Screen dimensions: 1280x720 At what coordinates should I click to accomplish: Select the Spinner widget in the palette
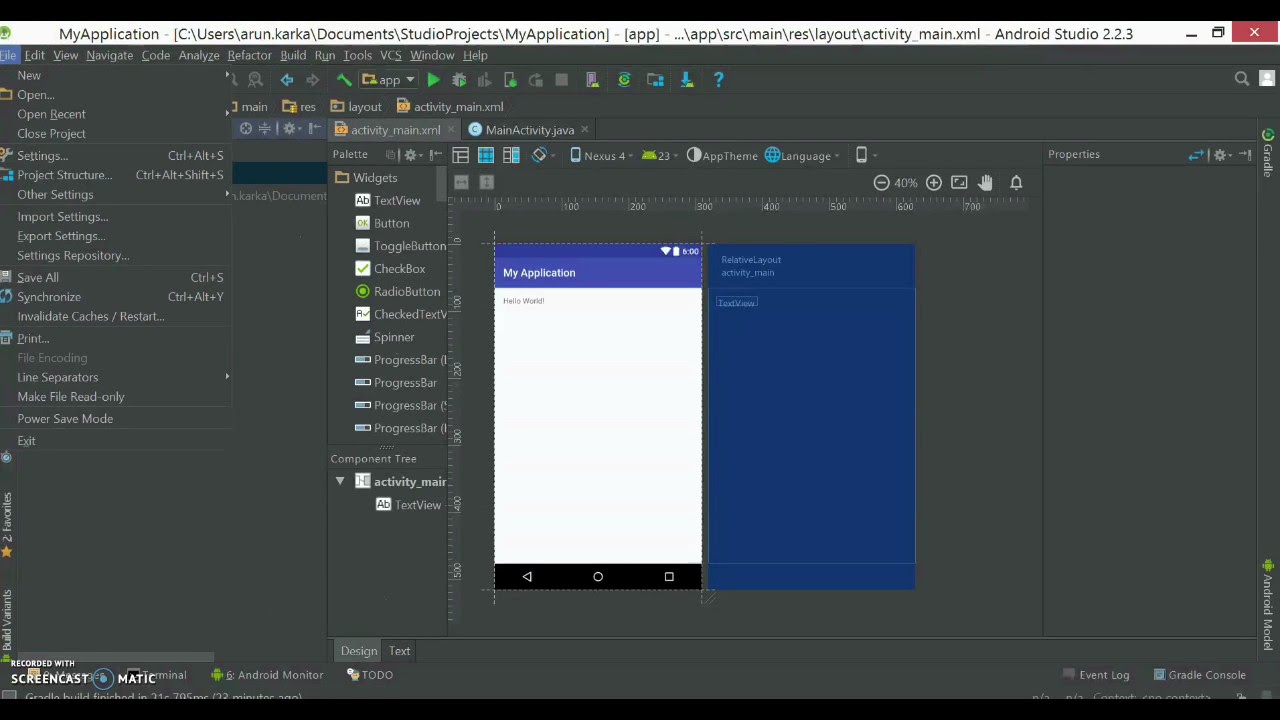(x=385, y=337)
